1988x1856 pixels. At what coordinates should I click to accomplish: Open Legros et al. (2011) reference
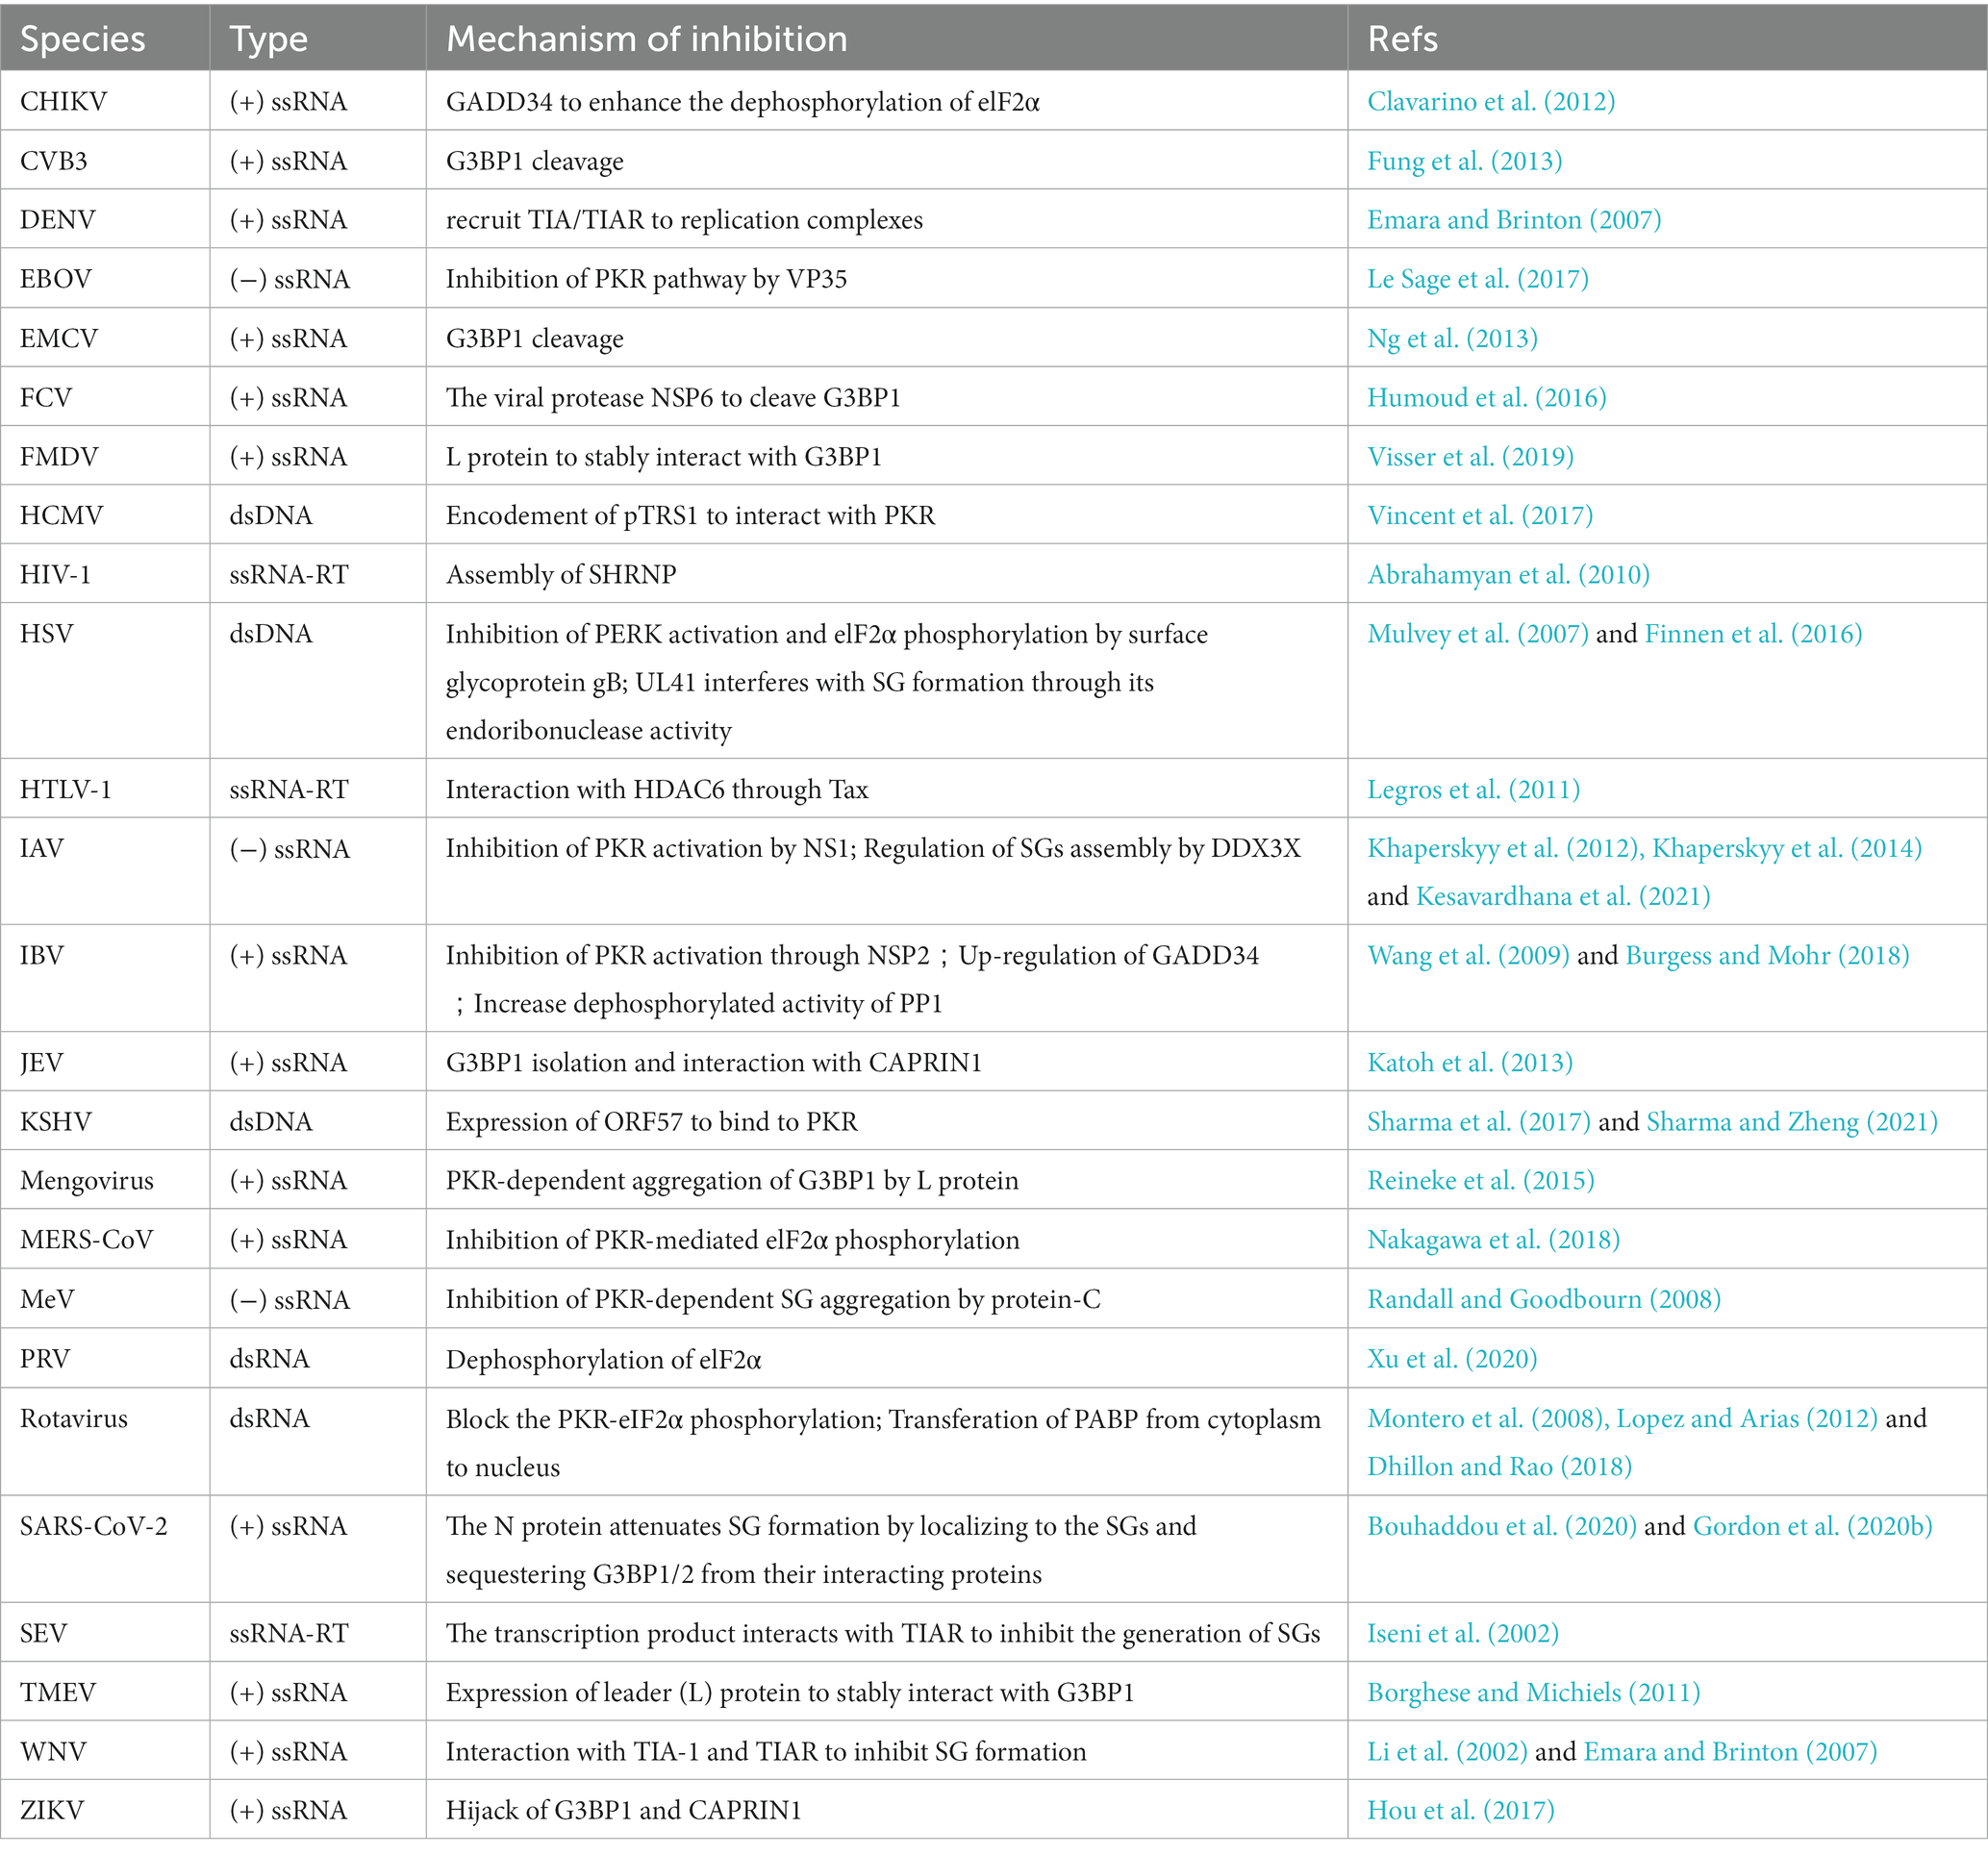[x=1473, y=789]
